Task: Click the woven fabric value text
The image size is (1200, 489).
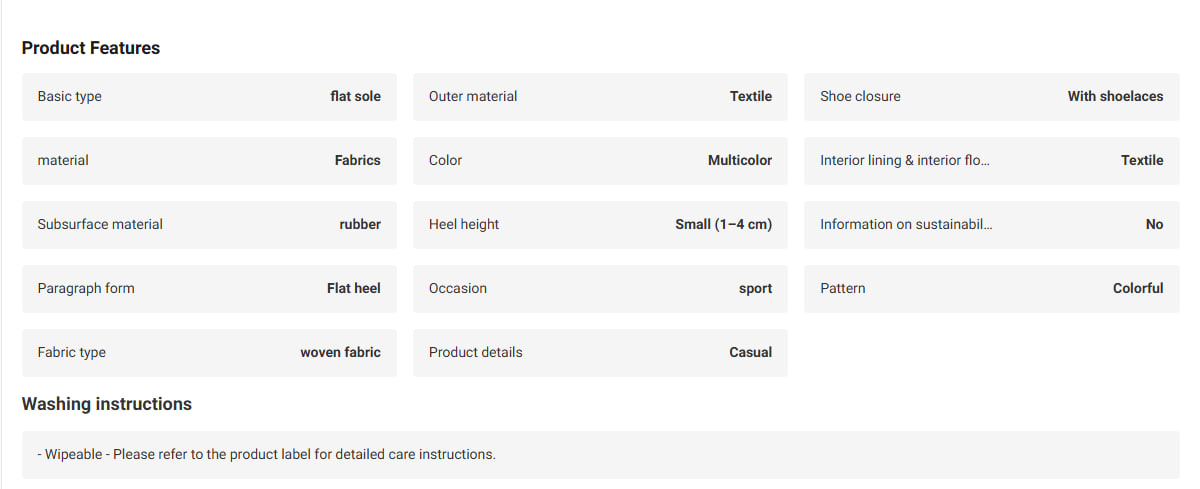Action: click(341, 352)
